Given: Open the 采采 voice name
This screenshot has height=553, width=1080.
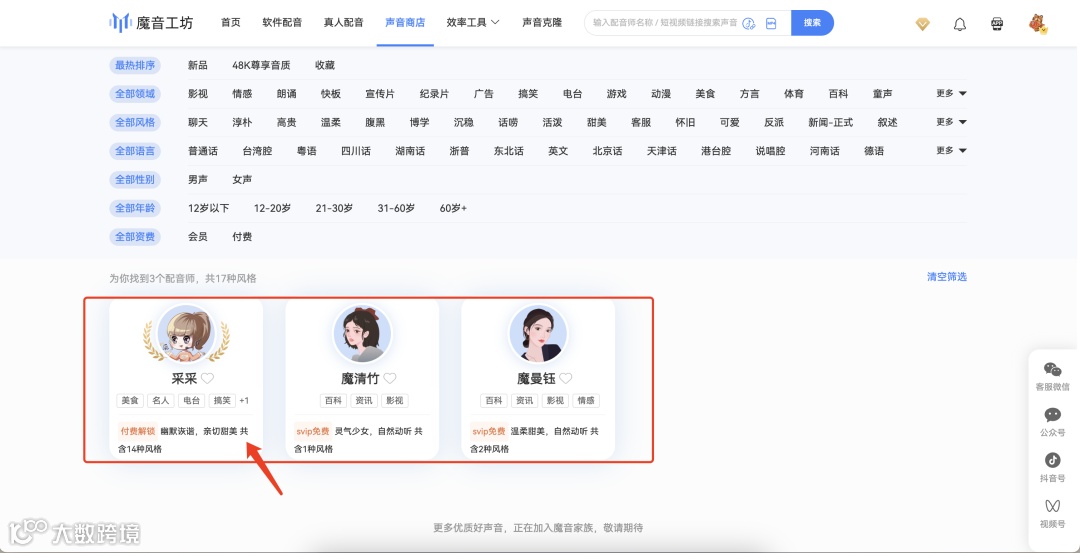Looking at the screenshot, I should (x=184, y=378).
